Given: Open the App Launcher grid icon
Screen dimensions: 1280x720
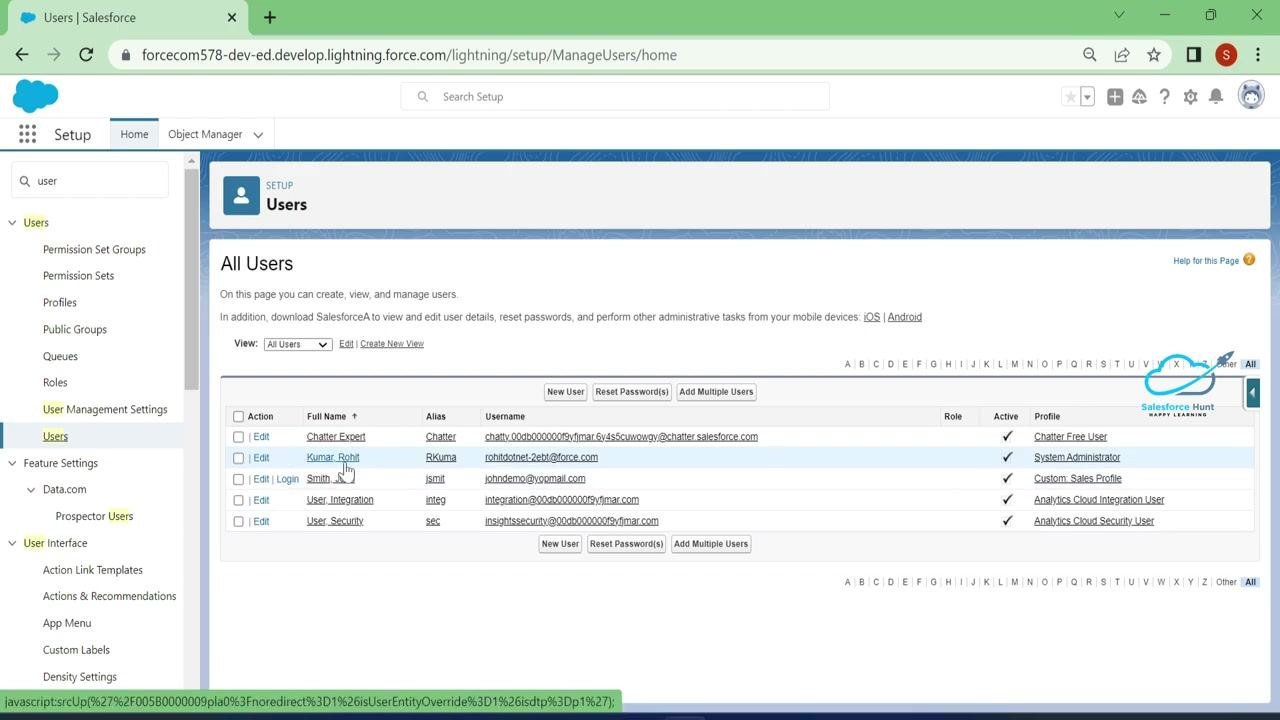Looking at the screenshot, I should pyautogui.click(x=27, y=134).
